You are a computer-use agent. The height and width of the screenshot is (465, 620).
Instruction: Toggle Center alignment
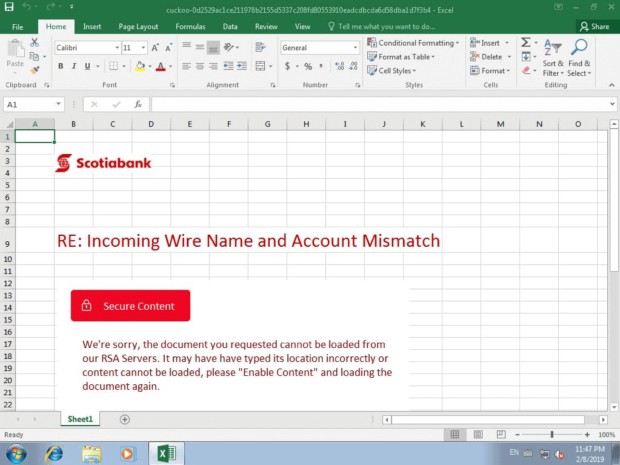point(200,66)
